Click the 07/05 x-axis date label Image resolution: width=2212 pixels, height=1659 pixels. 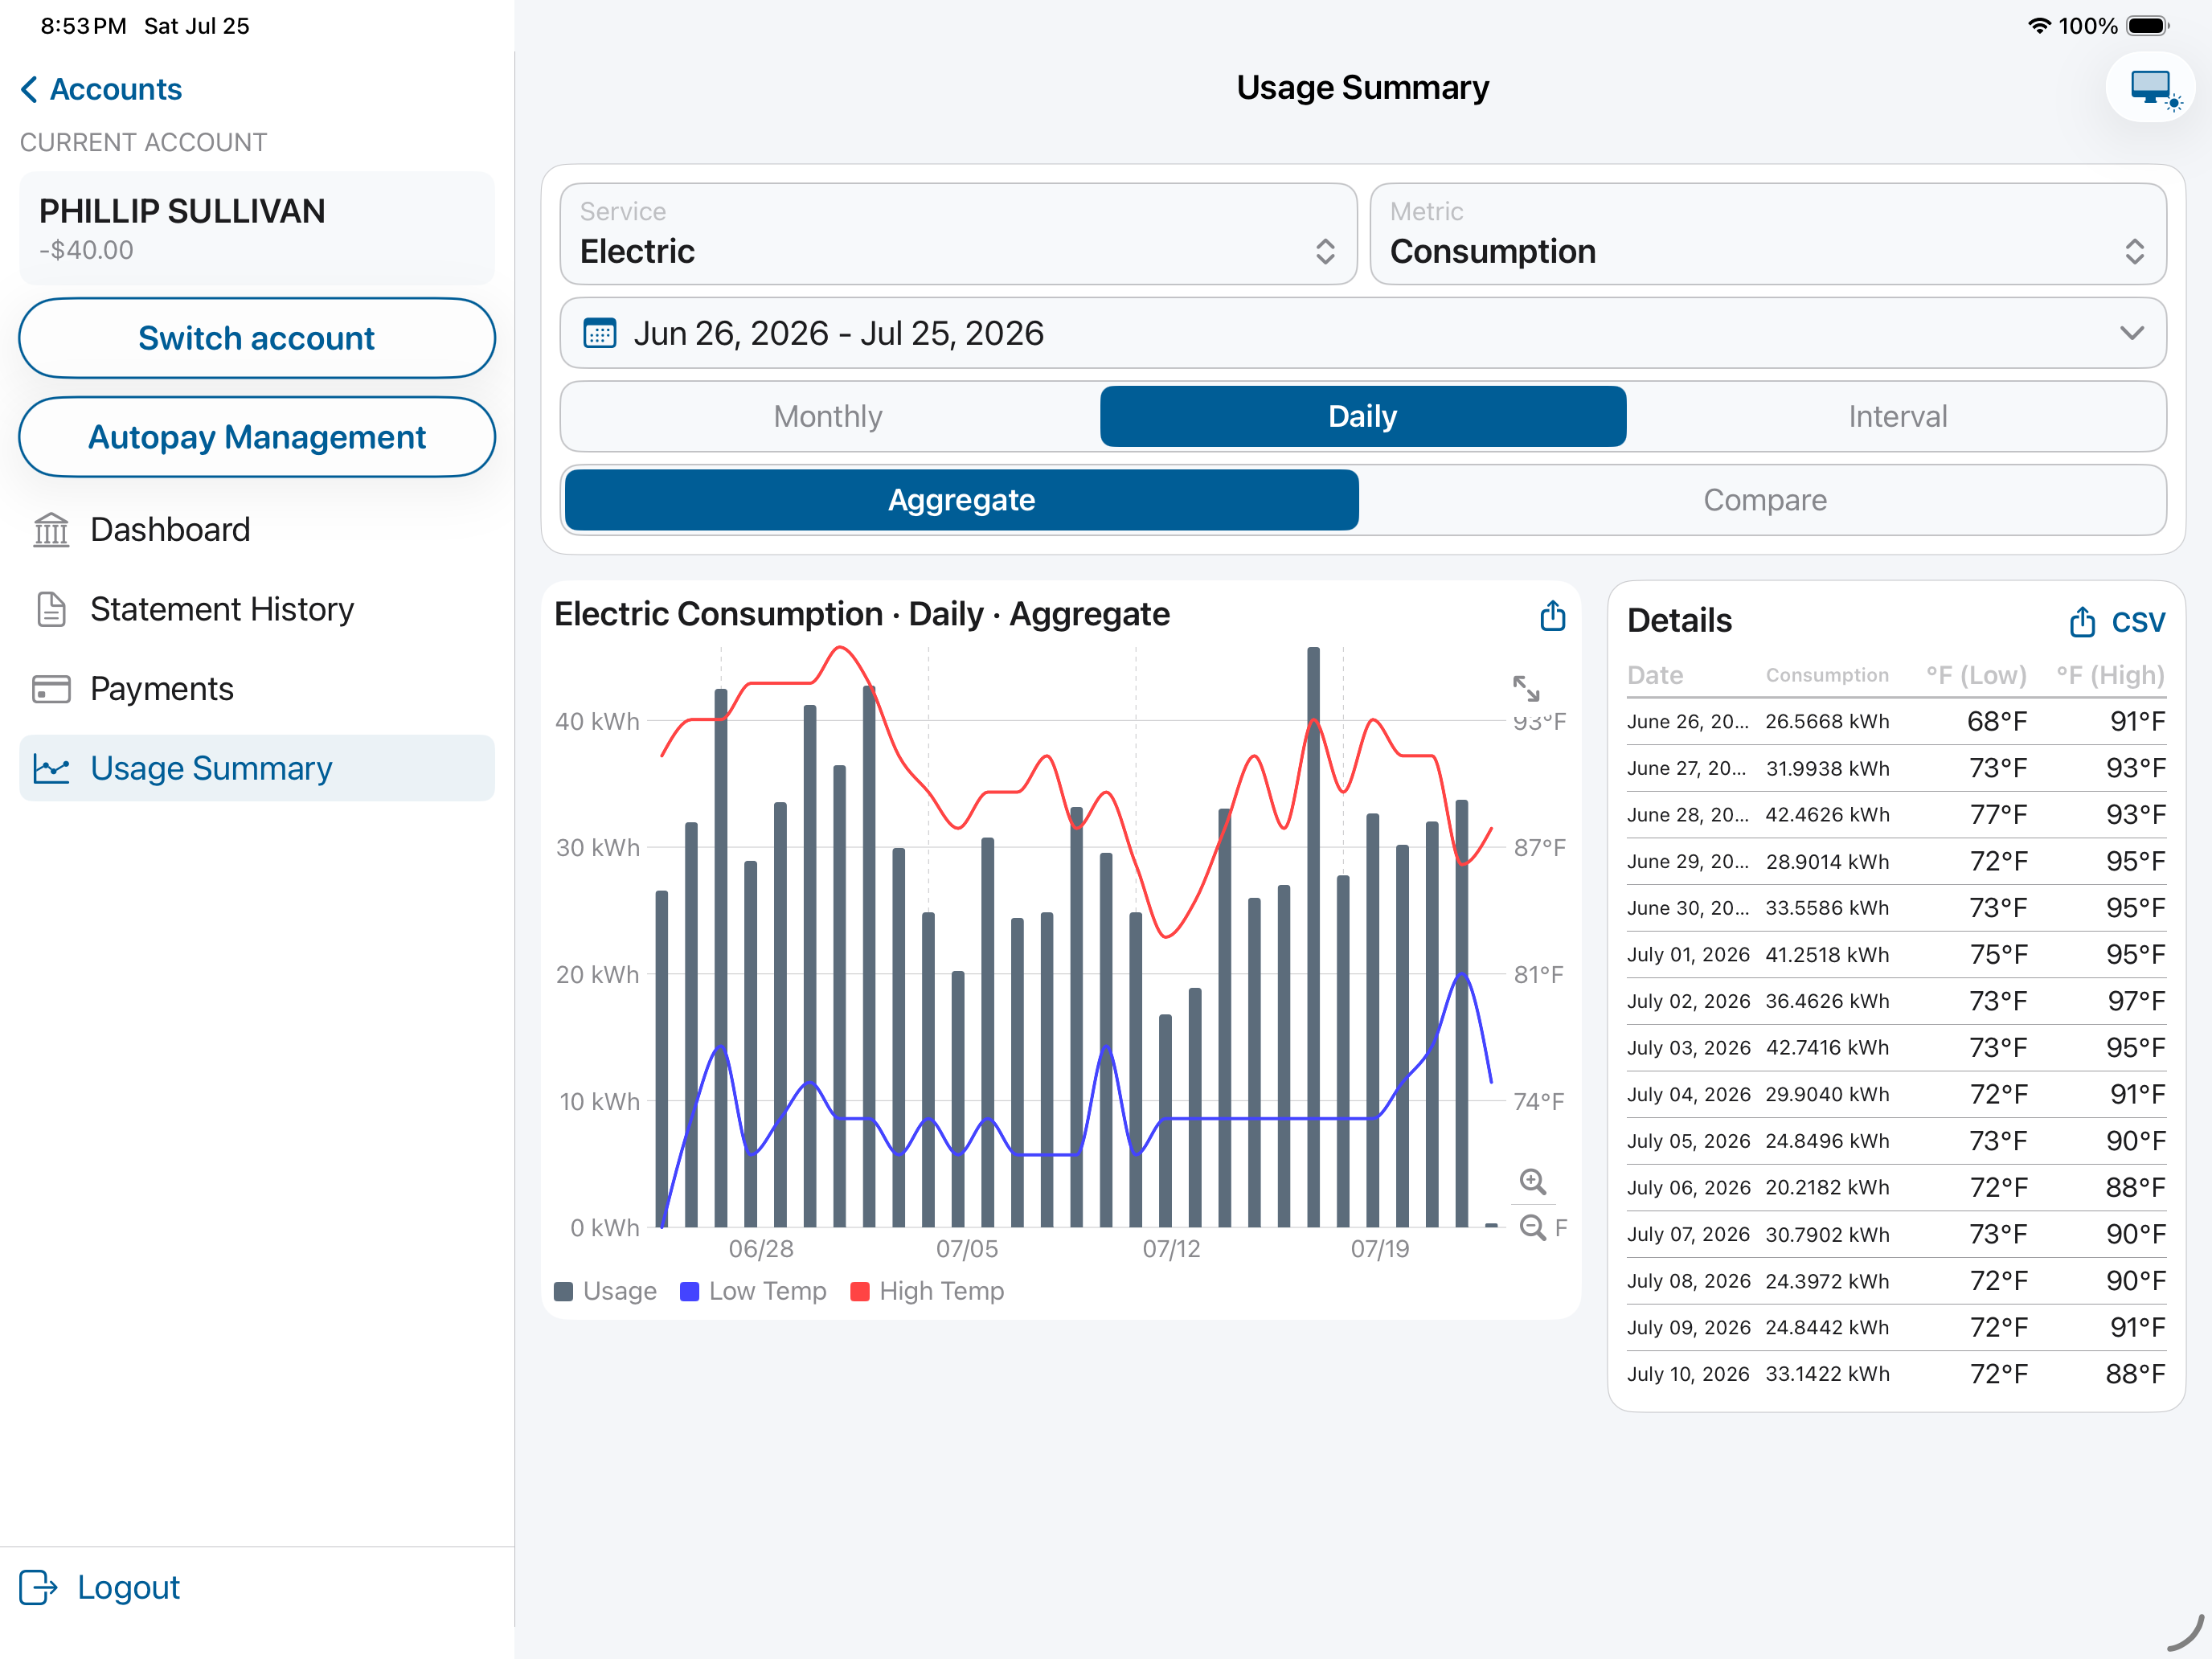pos(966,1249)
